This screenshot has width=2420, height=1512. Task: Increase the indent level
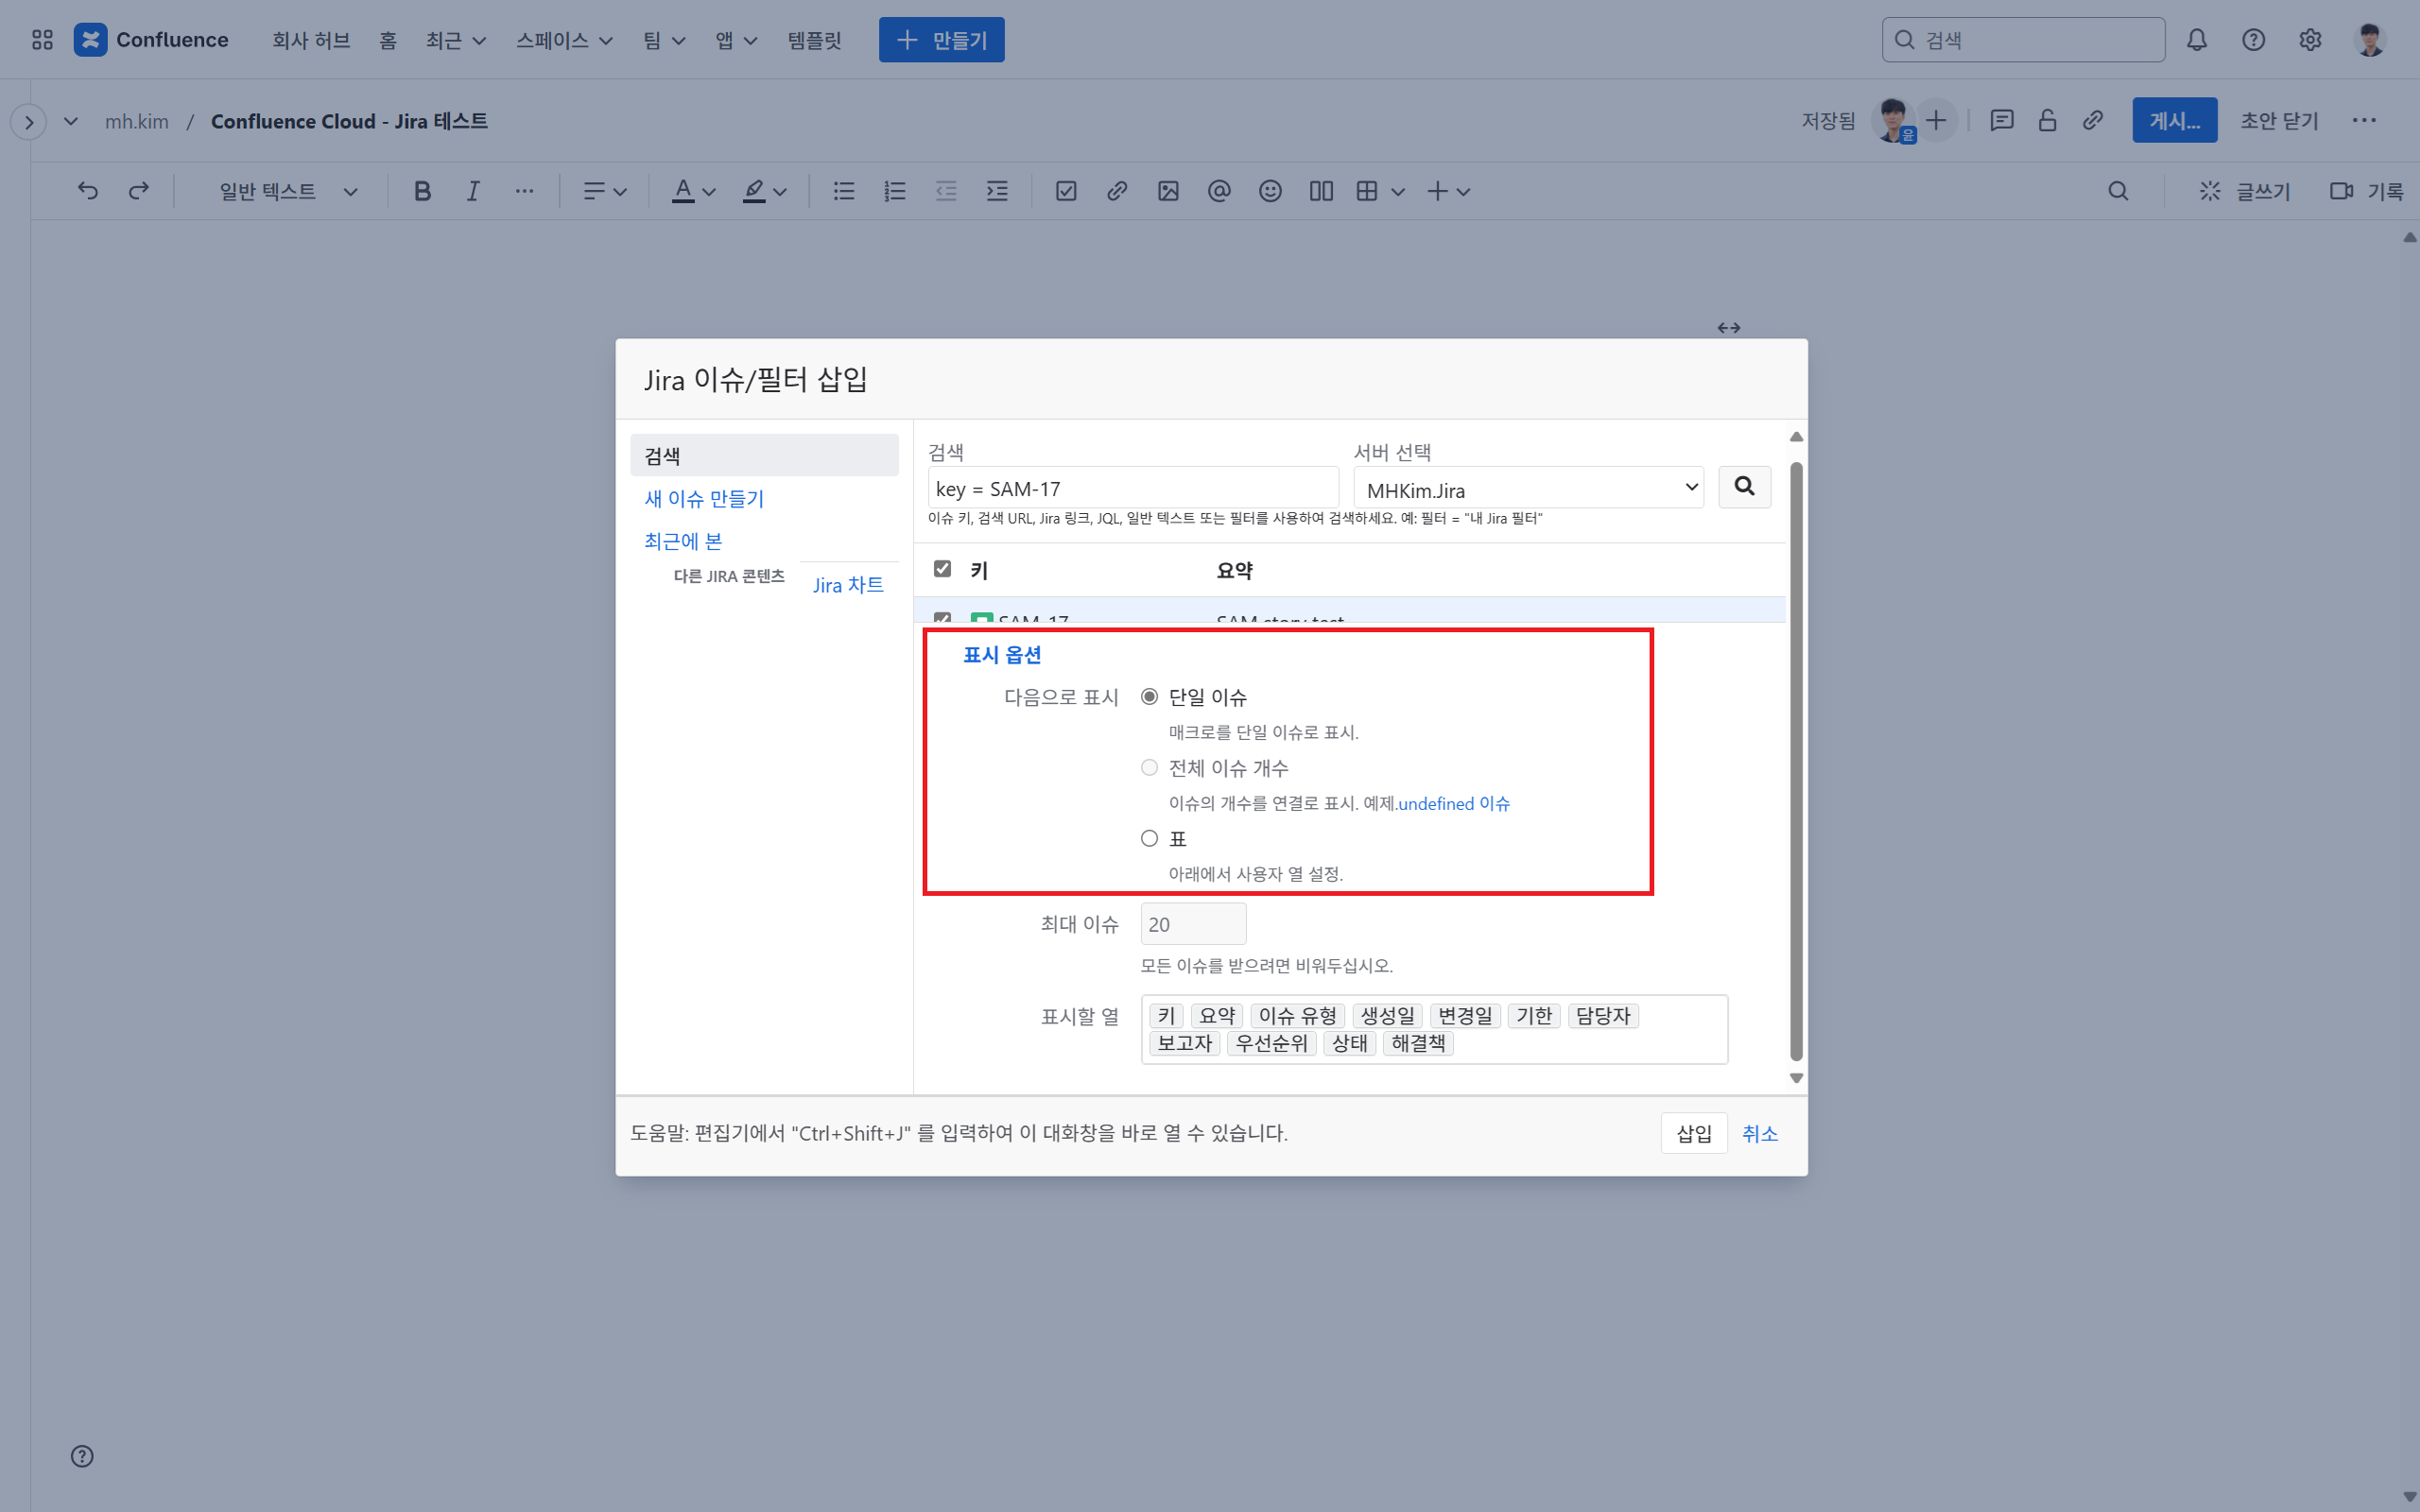tap(997, 191)
